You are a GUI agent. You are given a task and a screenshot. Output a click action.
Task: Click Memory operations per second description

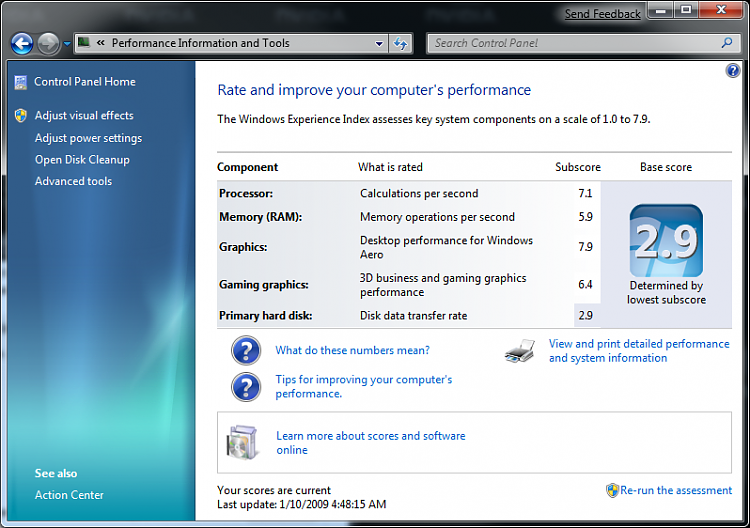pos(437,217)
